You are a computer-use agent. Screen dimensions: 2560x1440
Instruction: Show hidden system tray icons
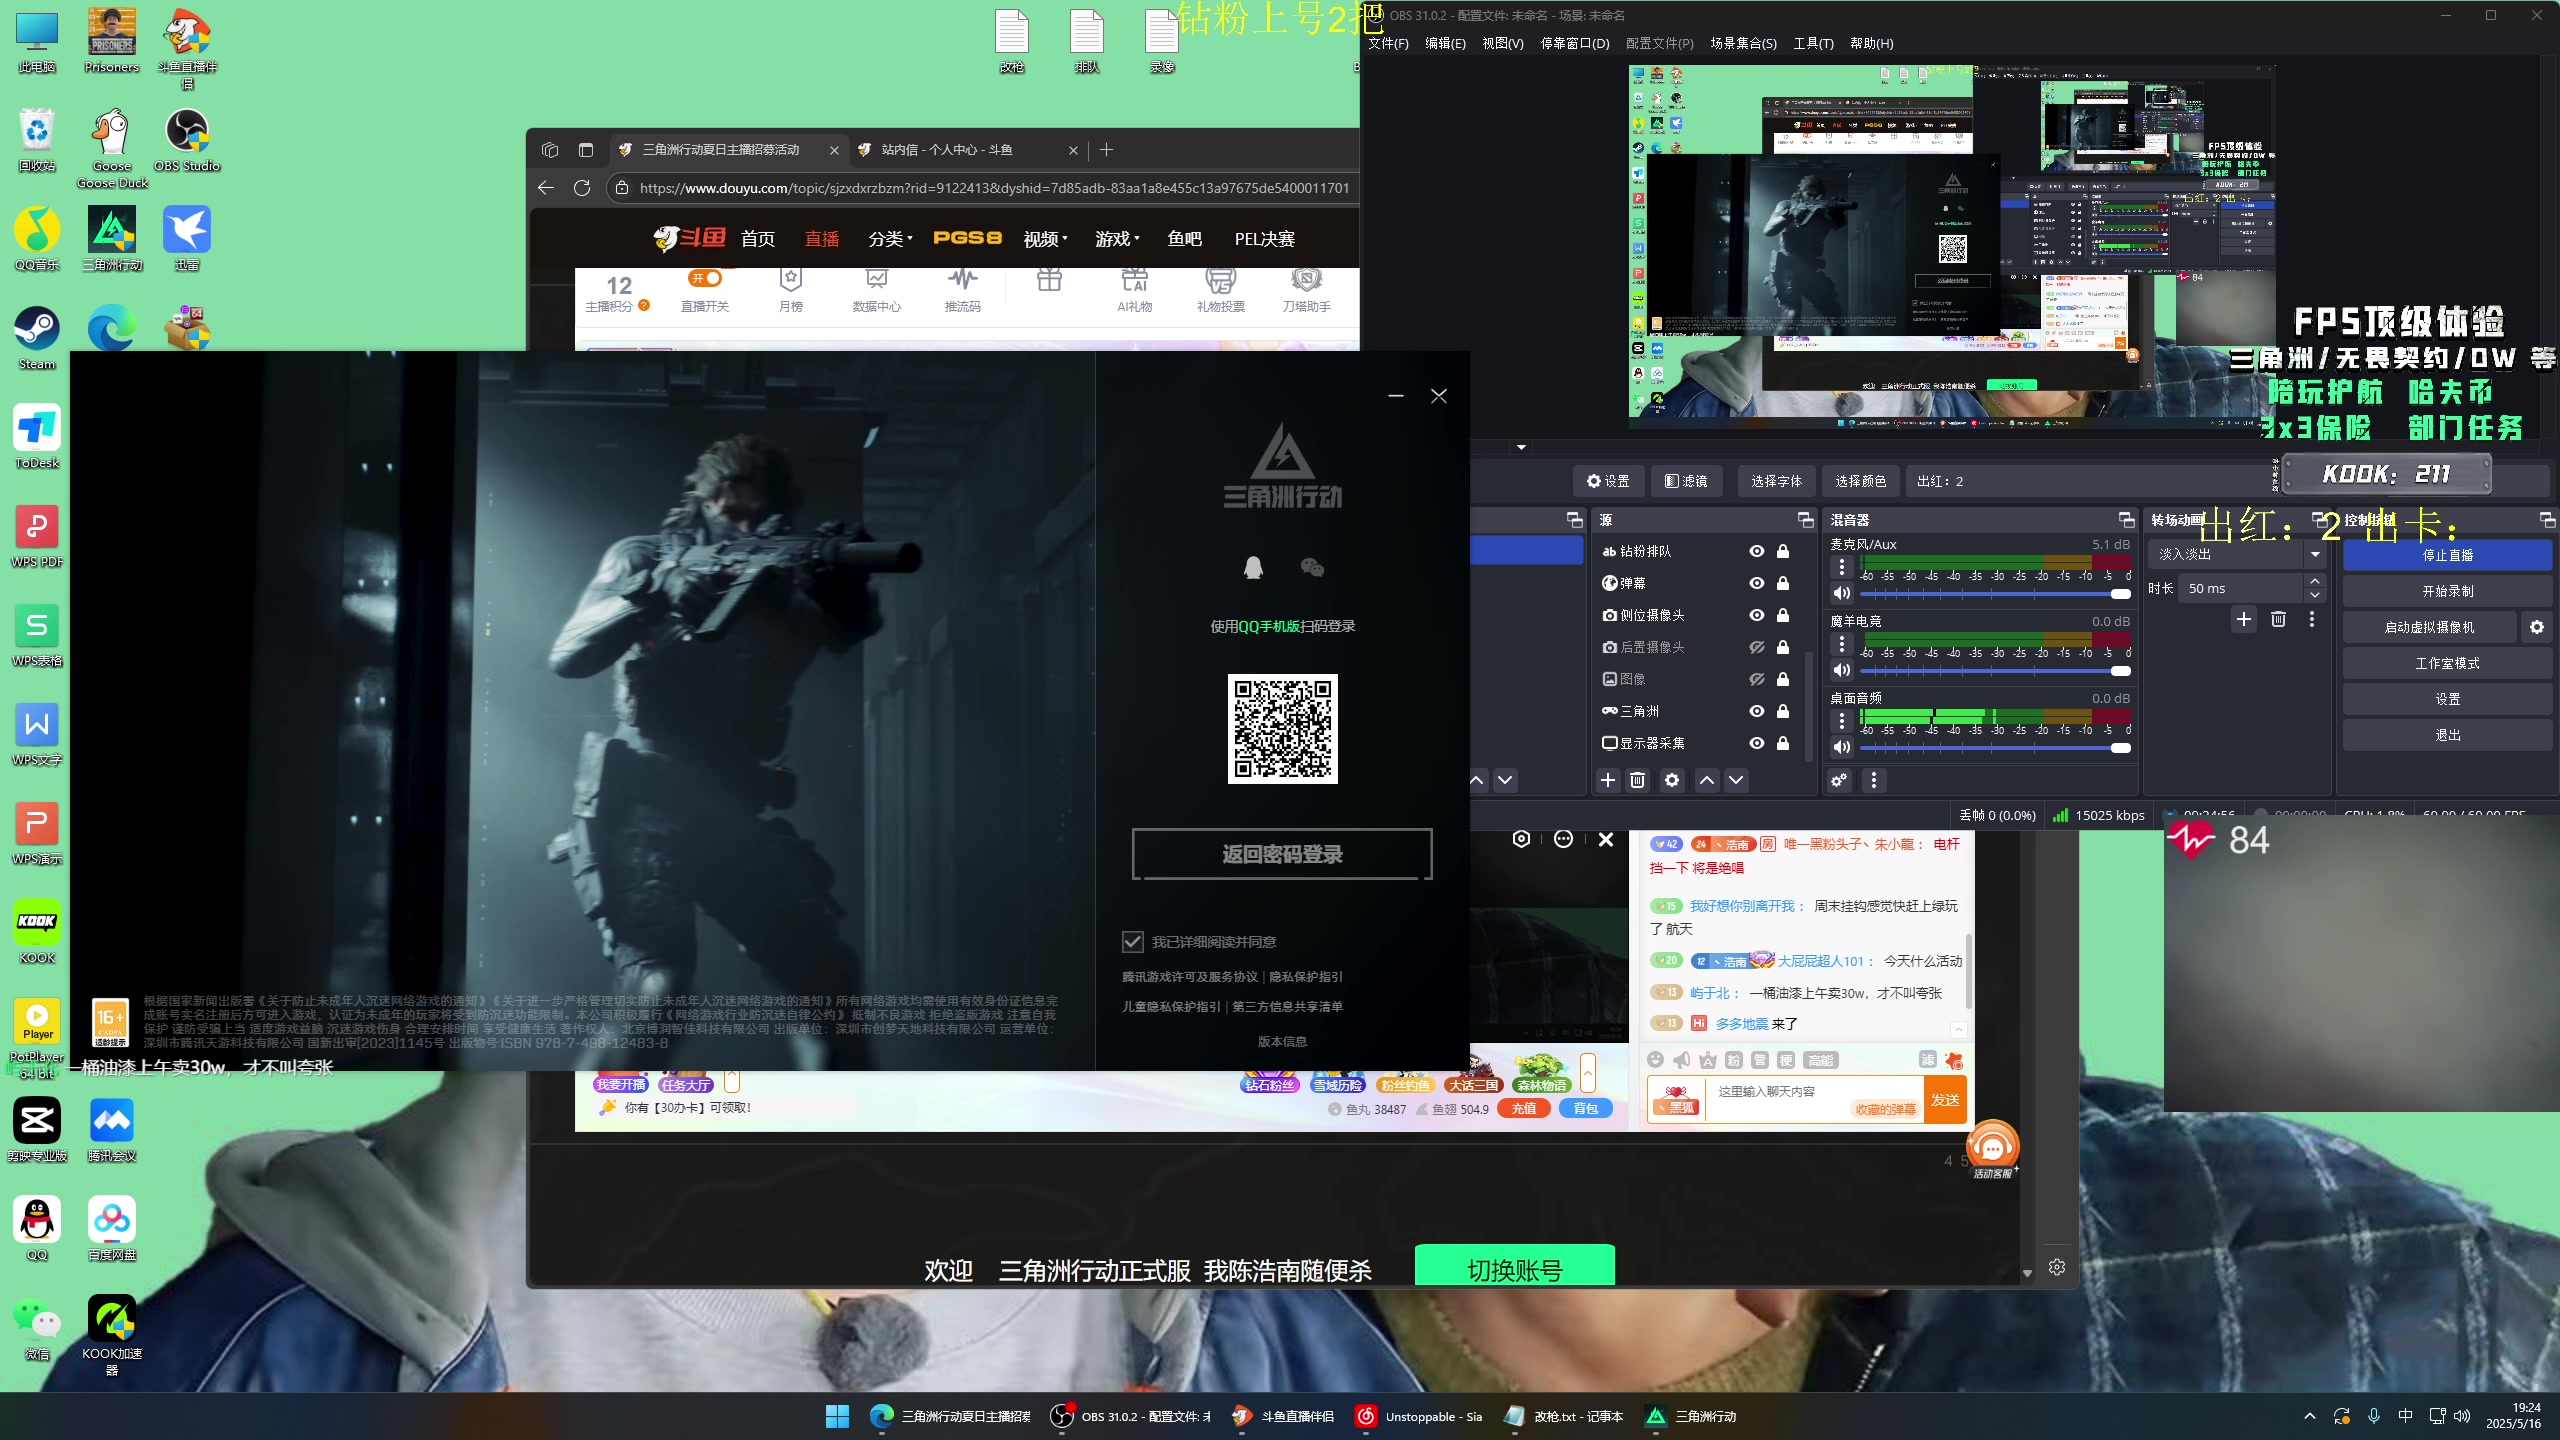(x=2309, y=1416)
